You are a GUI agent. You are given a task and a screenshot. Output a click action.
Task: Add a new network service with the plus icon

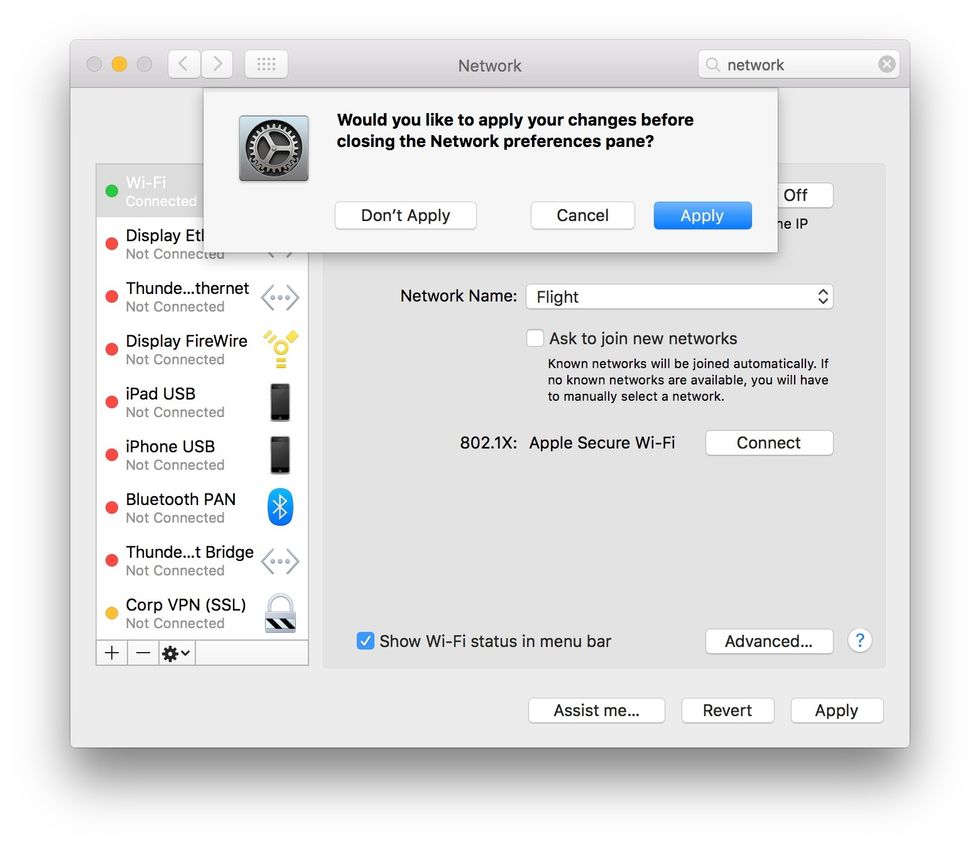coord(111,653)
